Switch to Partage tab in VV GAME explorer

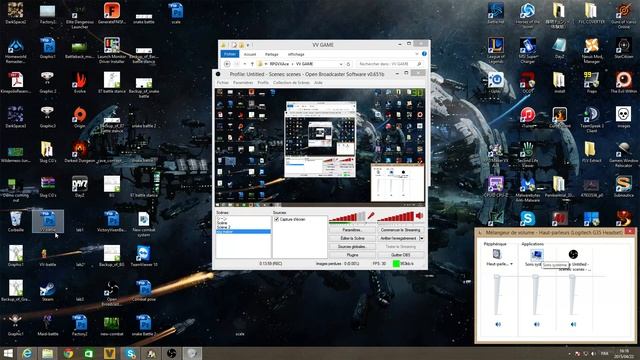(271, 54)
